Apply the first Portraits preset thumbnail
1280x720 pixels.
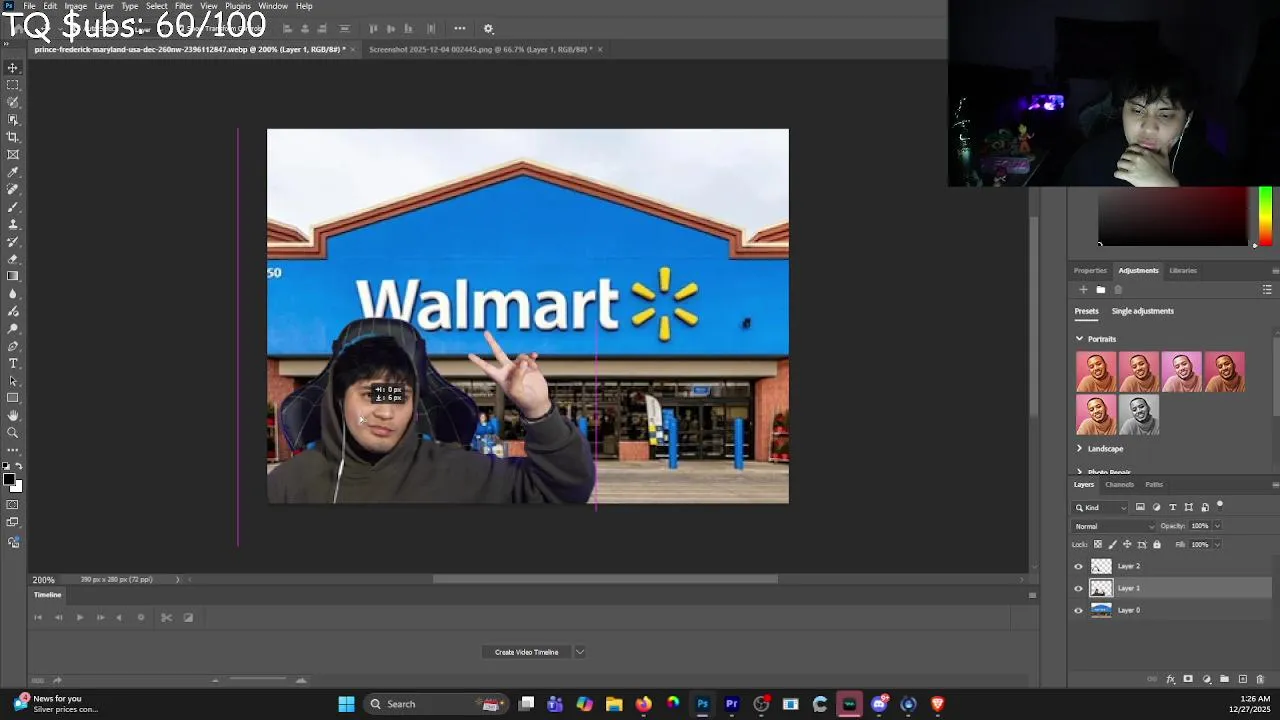pos(1096,372)
